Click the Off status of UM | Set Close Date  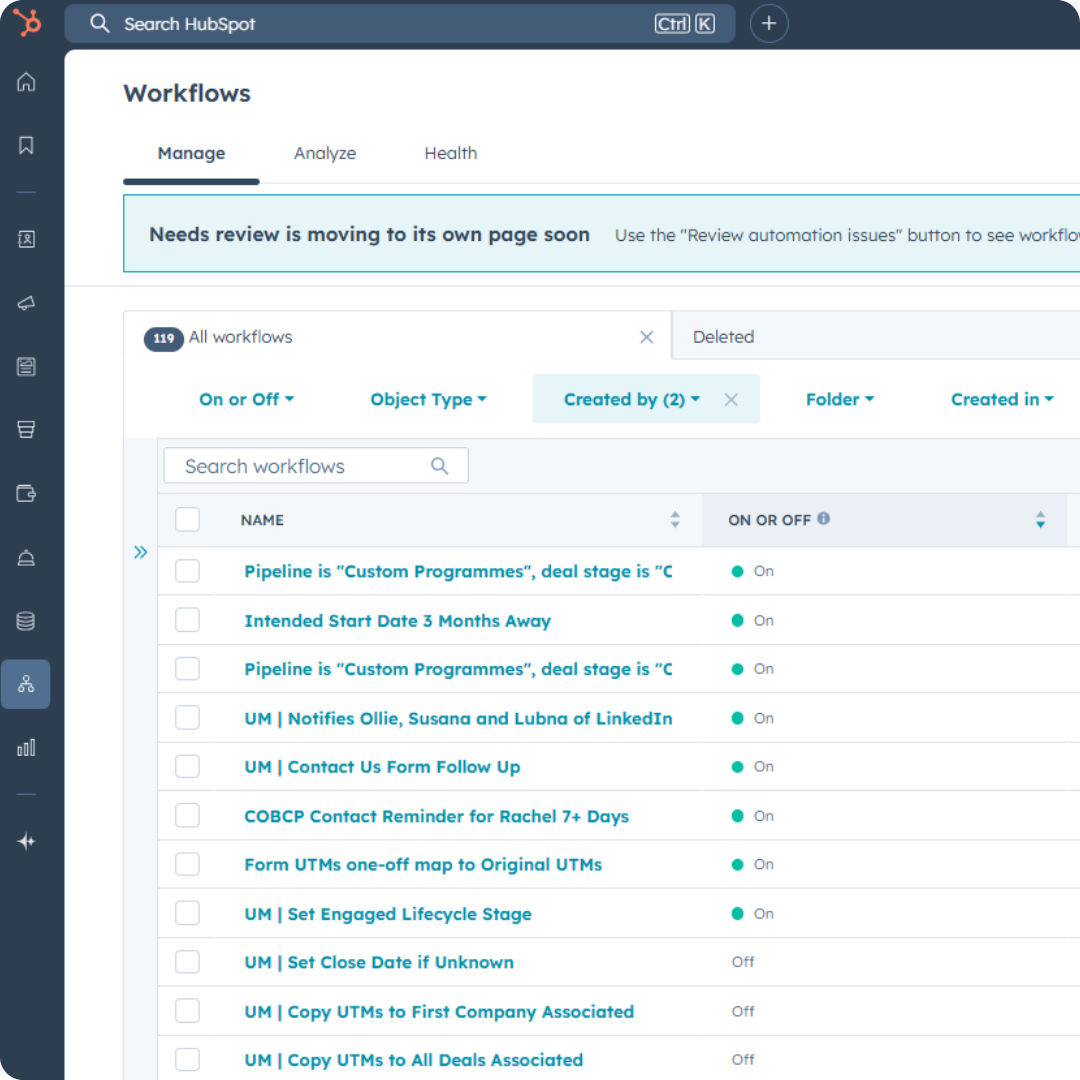tap(742, 962)
